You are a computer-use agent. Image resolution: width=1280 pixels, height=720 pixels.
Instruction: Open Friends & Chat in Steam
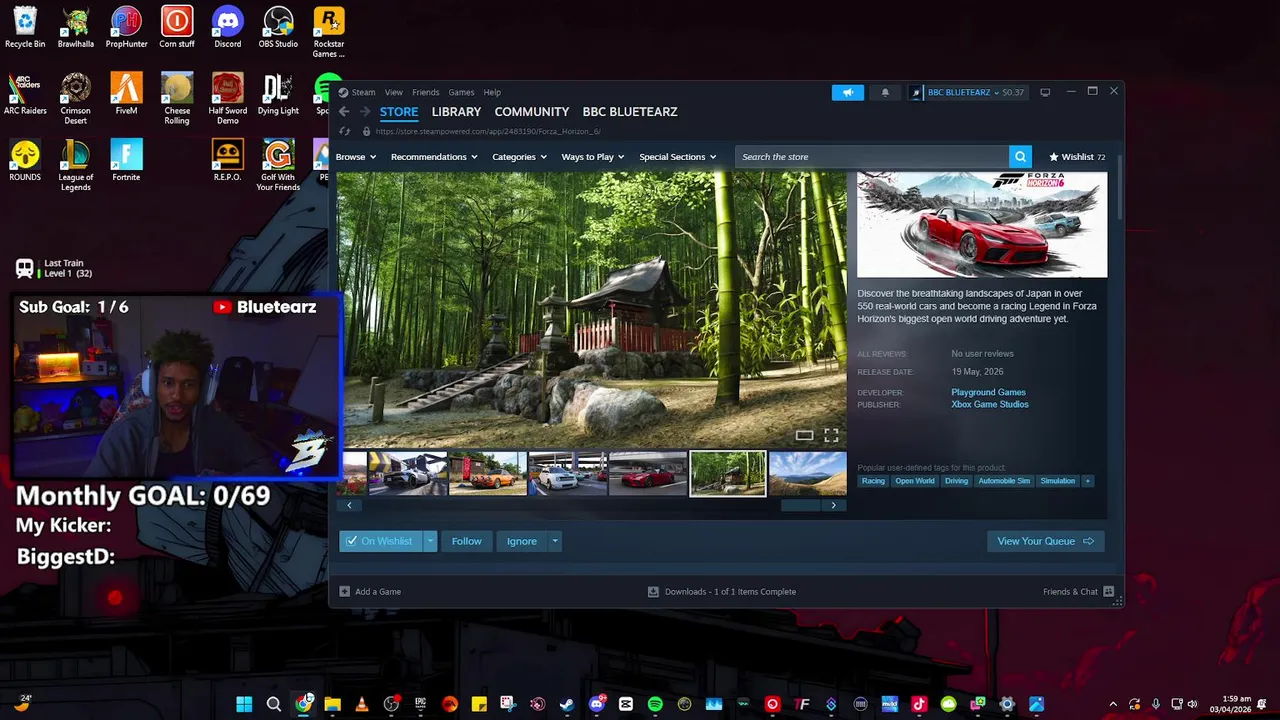1078,591
